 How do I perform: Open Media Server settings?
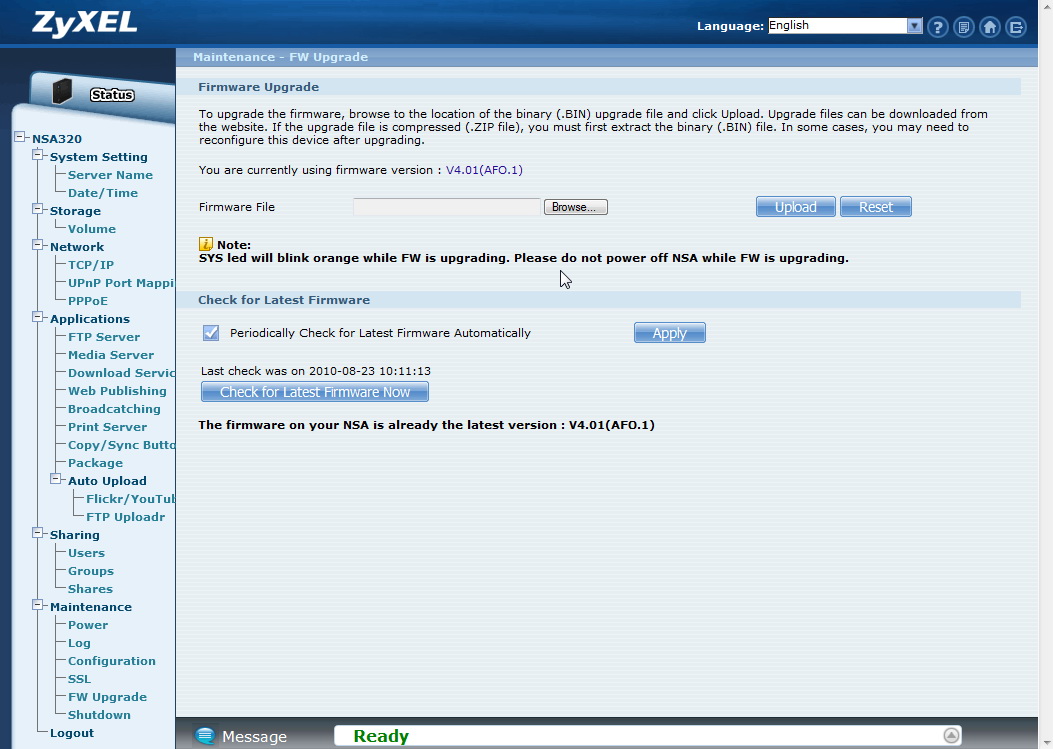click(111, 355)
